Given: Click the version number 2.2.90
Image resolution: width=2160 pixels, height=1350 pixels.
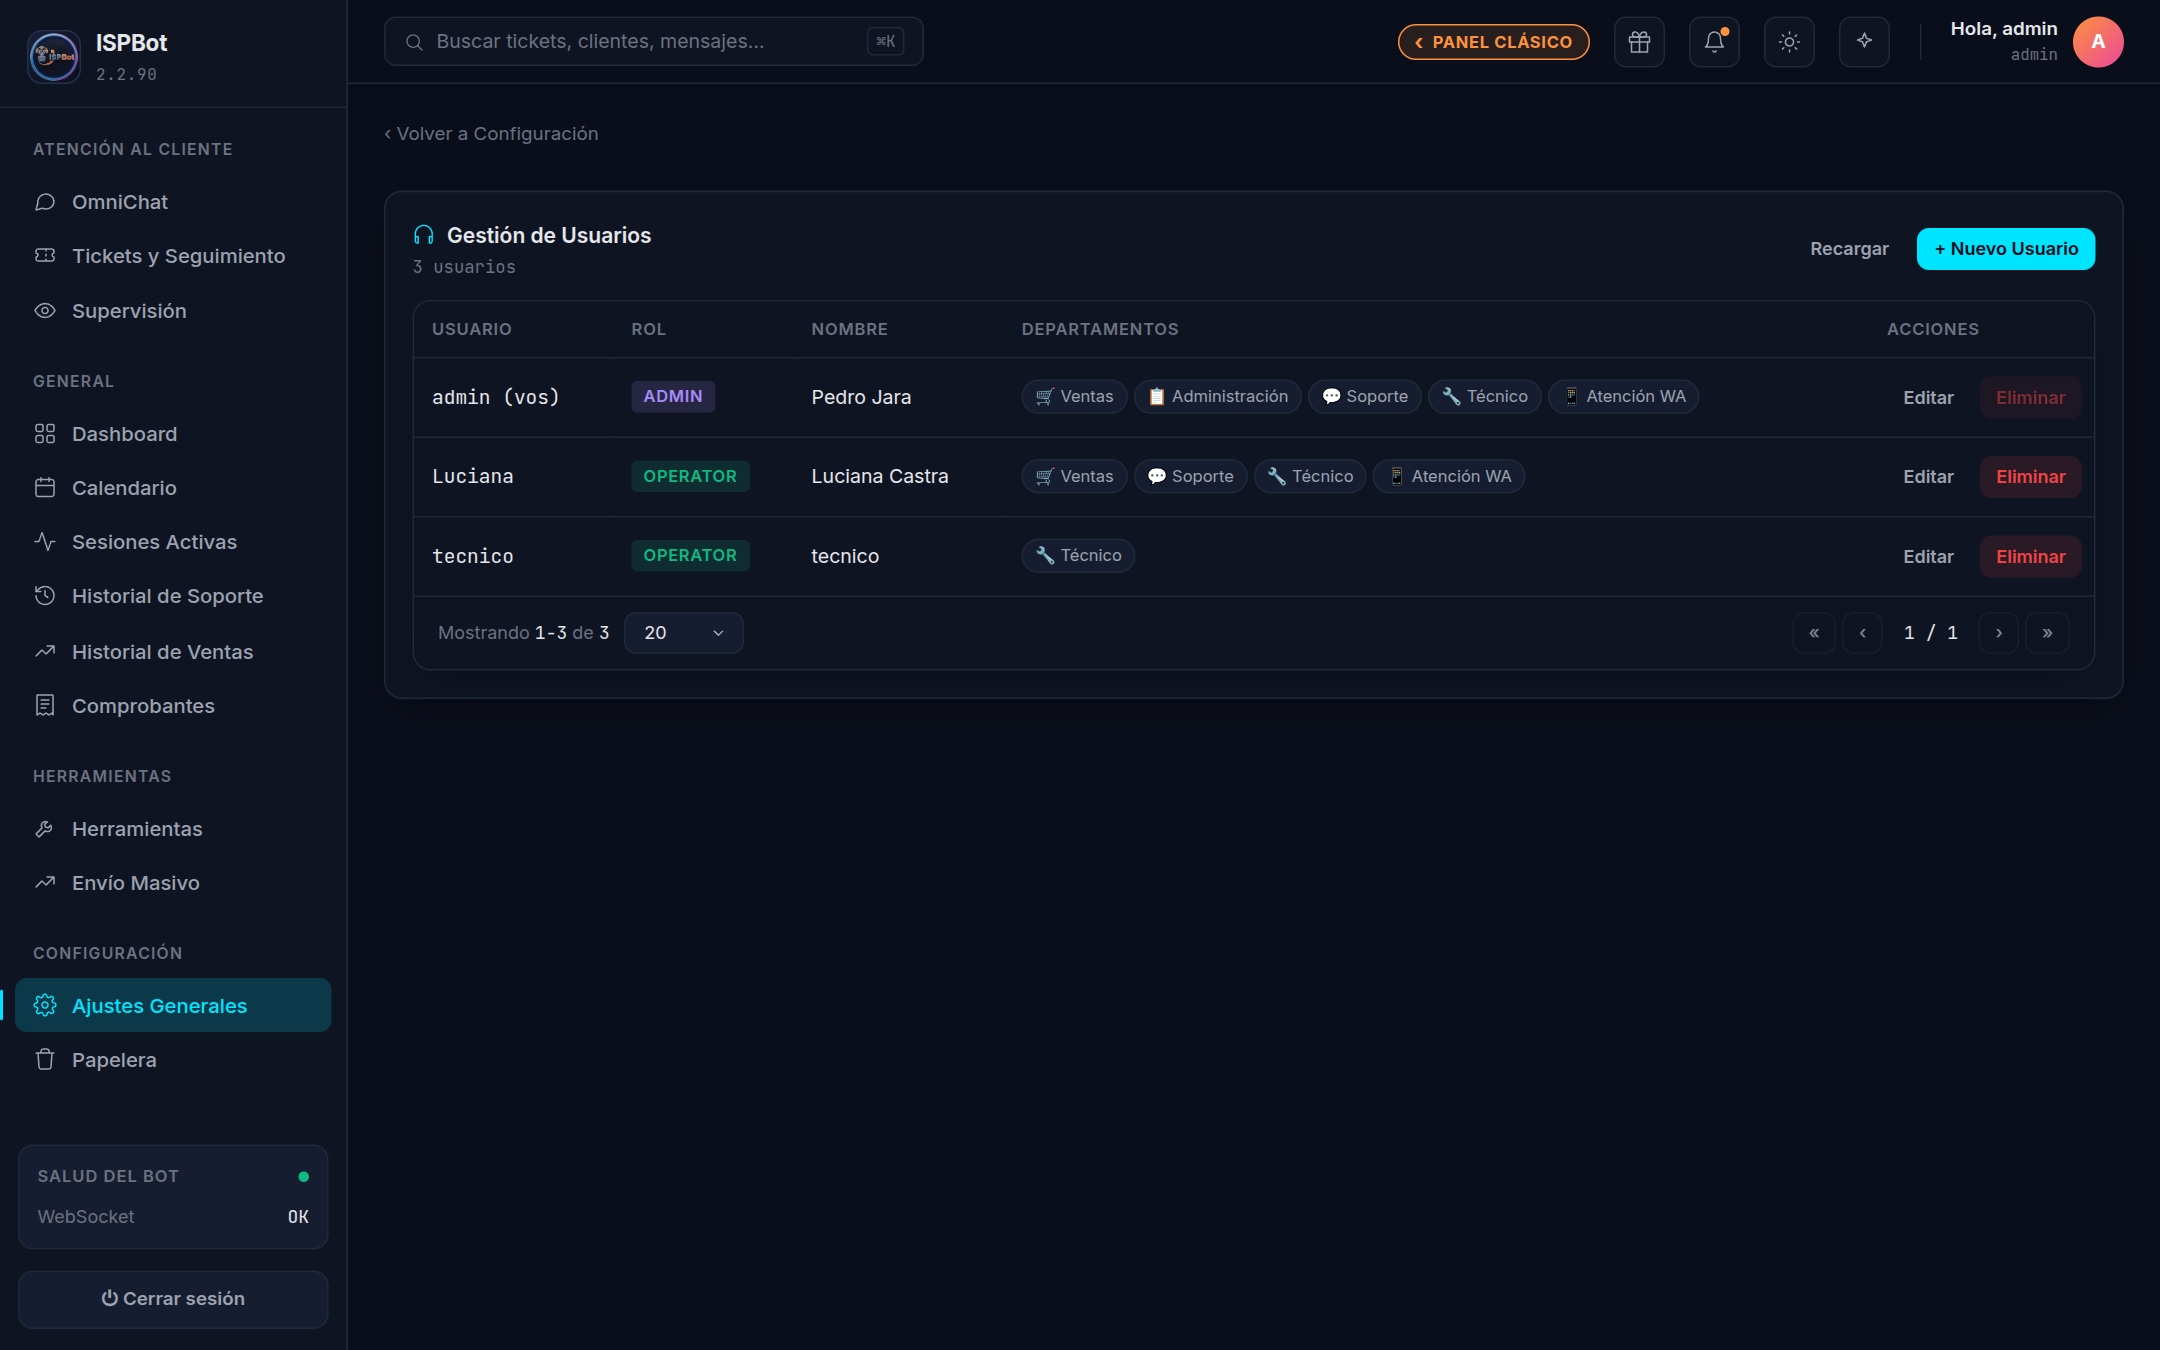Looking at the screenshot, I should (x=126, y=75).
